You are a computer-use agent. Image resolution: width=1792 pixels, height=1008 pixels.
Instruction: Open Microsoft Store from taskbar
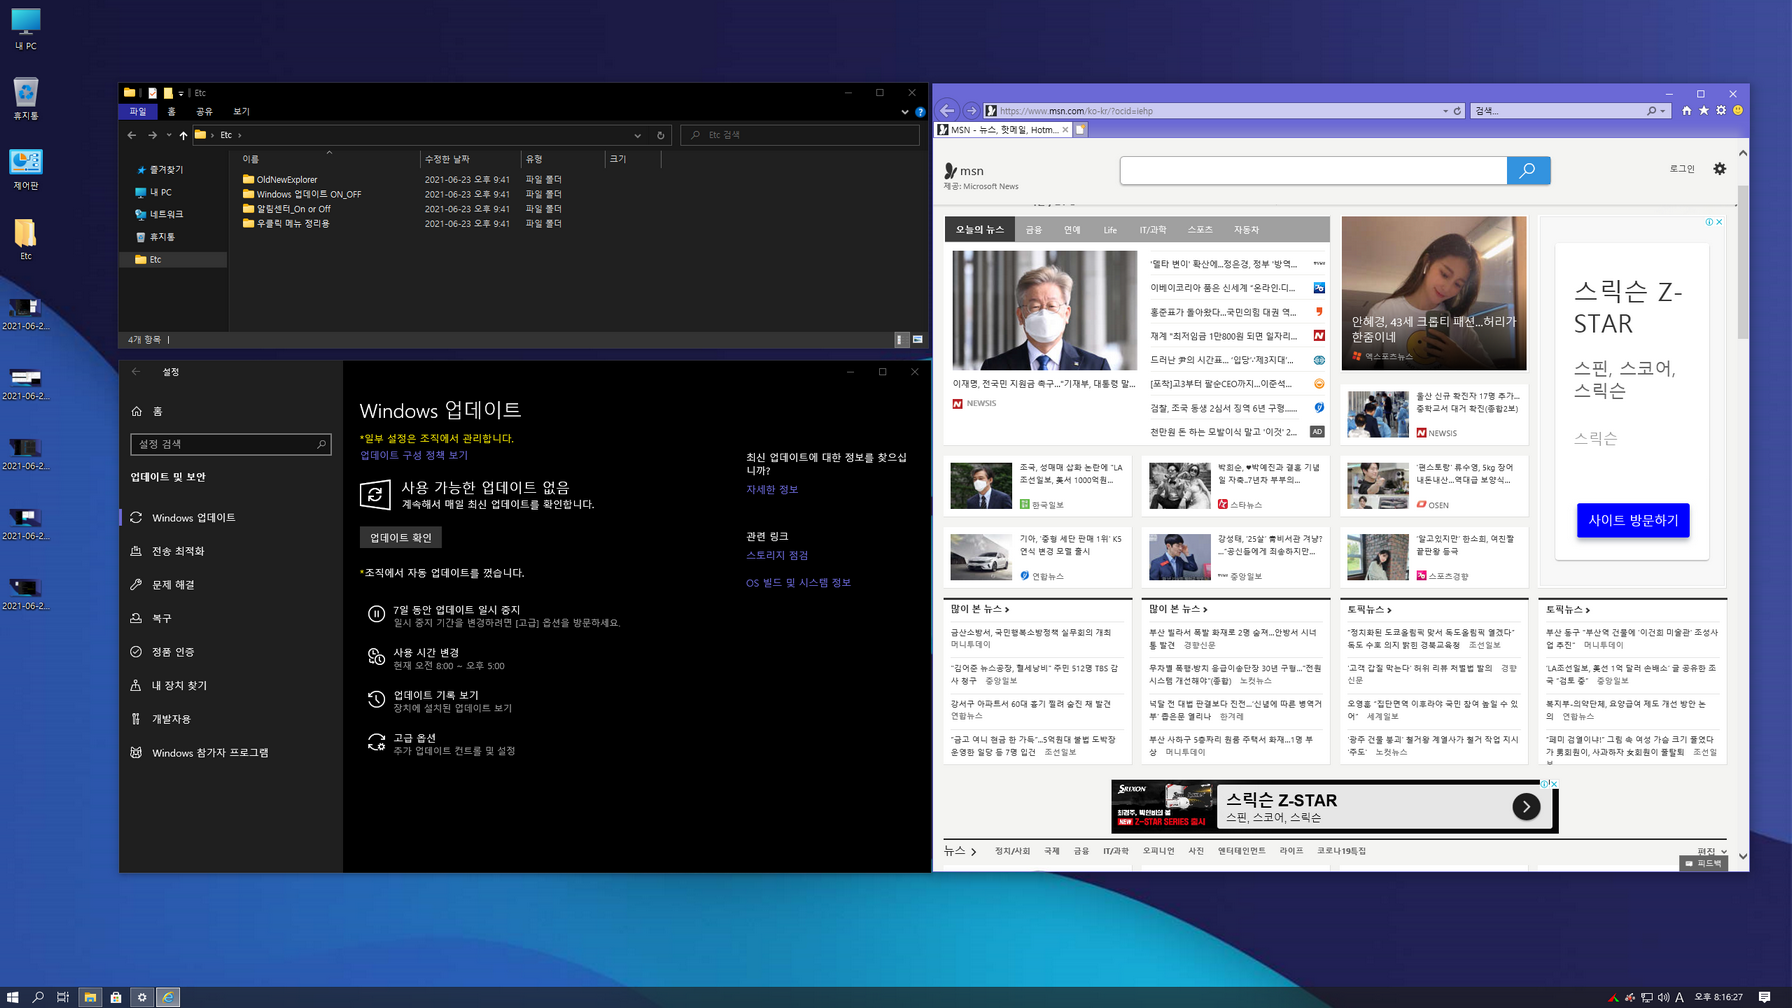(116, 997)
